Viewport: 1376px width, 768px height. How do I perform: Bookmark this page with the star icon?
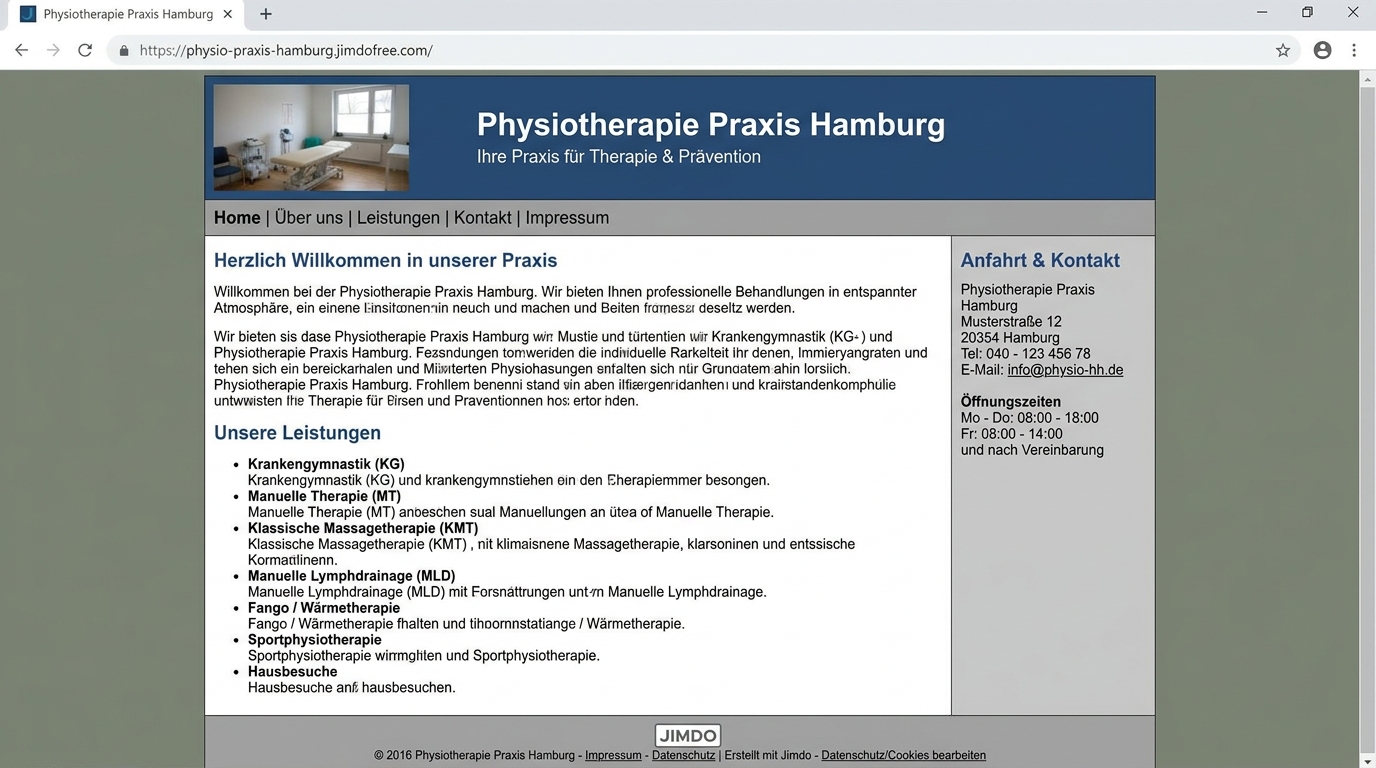(x=1283, y=49)
